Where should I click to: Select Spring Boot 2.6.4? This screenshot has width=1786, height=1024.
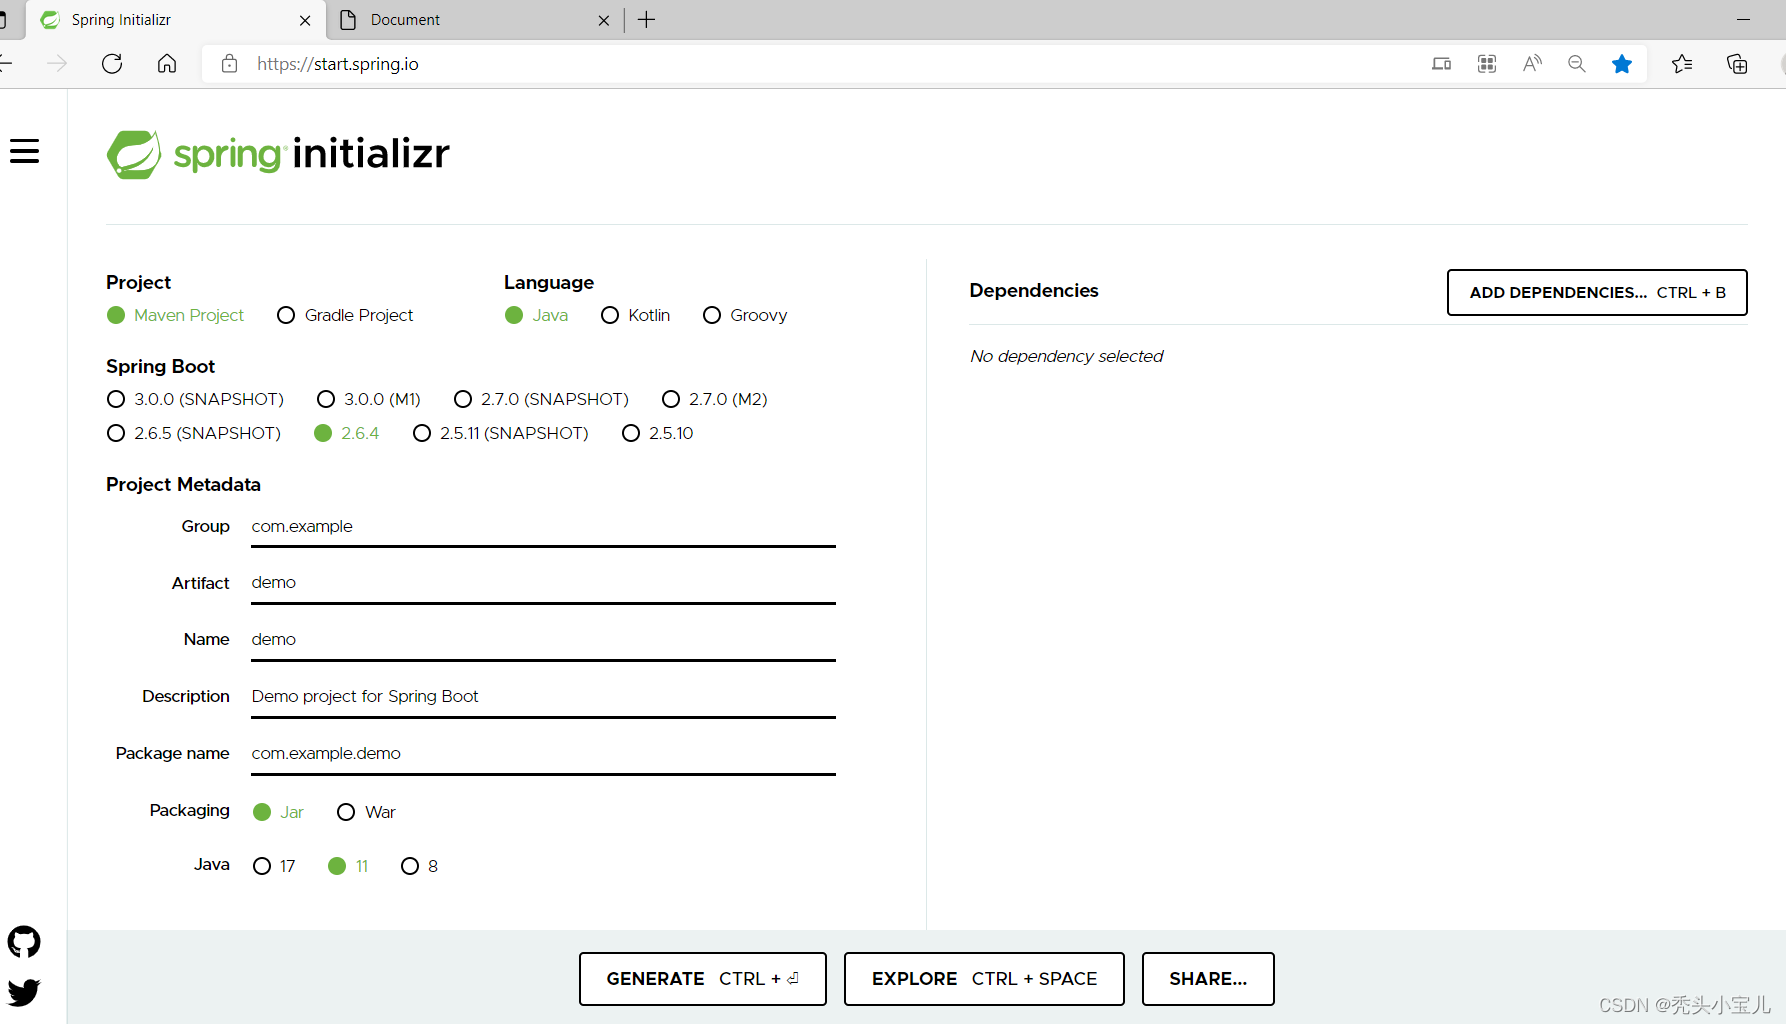click(347, 433)
